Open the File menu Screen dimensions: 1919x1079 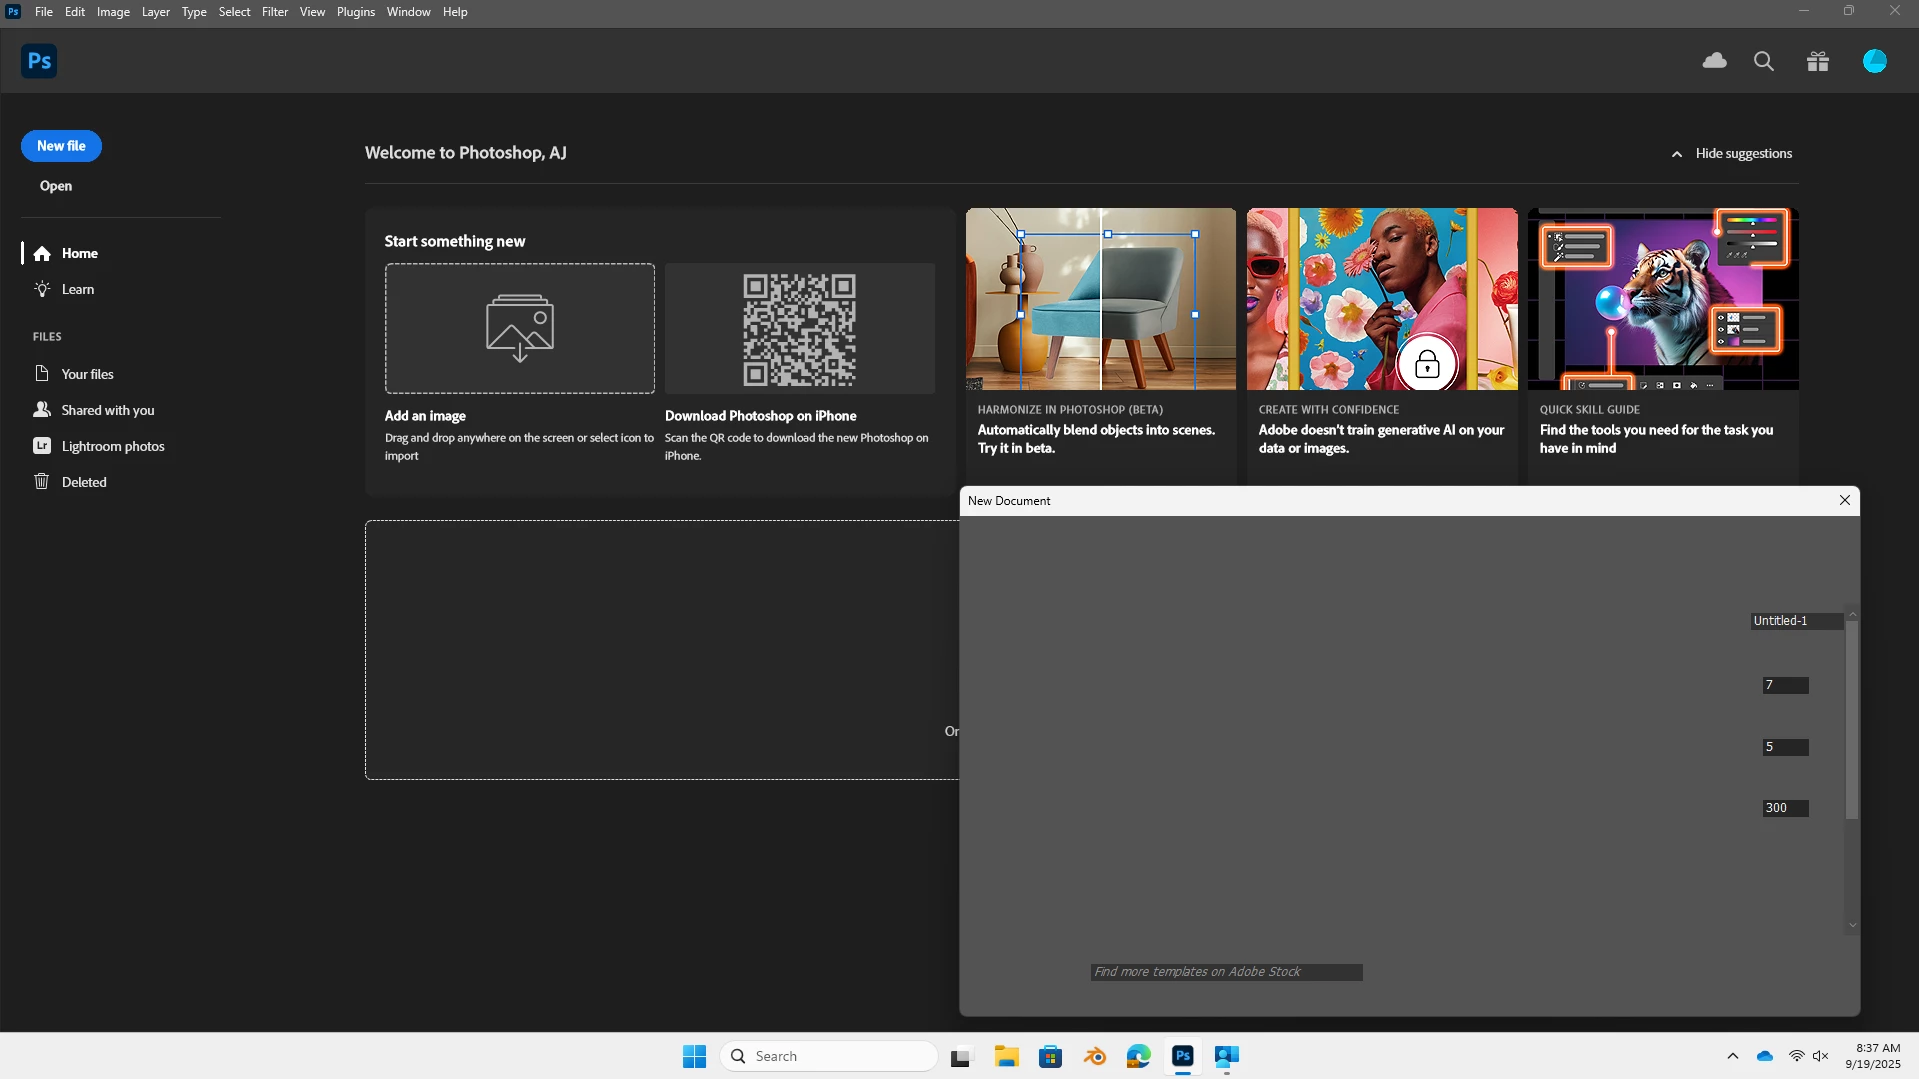[44, 12]
